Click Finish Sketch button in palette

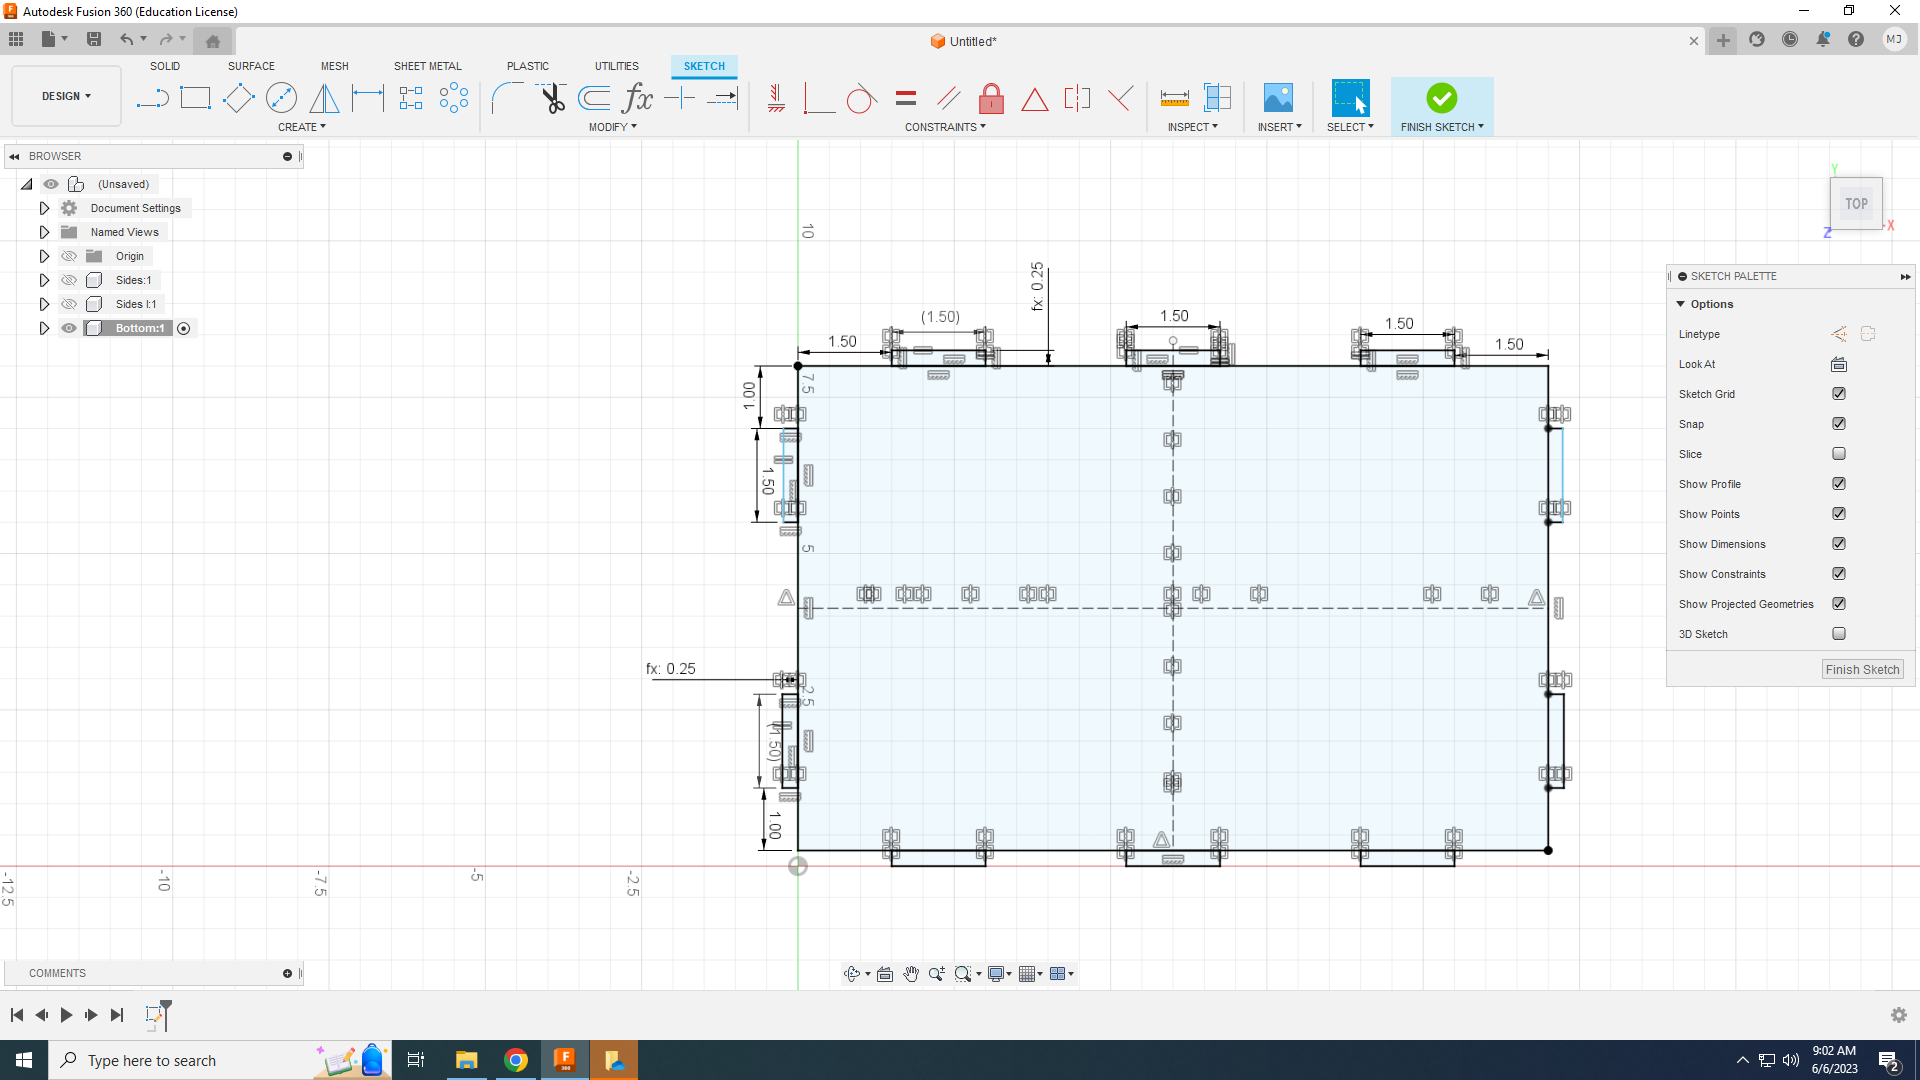[x=1861, y=670]
